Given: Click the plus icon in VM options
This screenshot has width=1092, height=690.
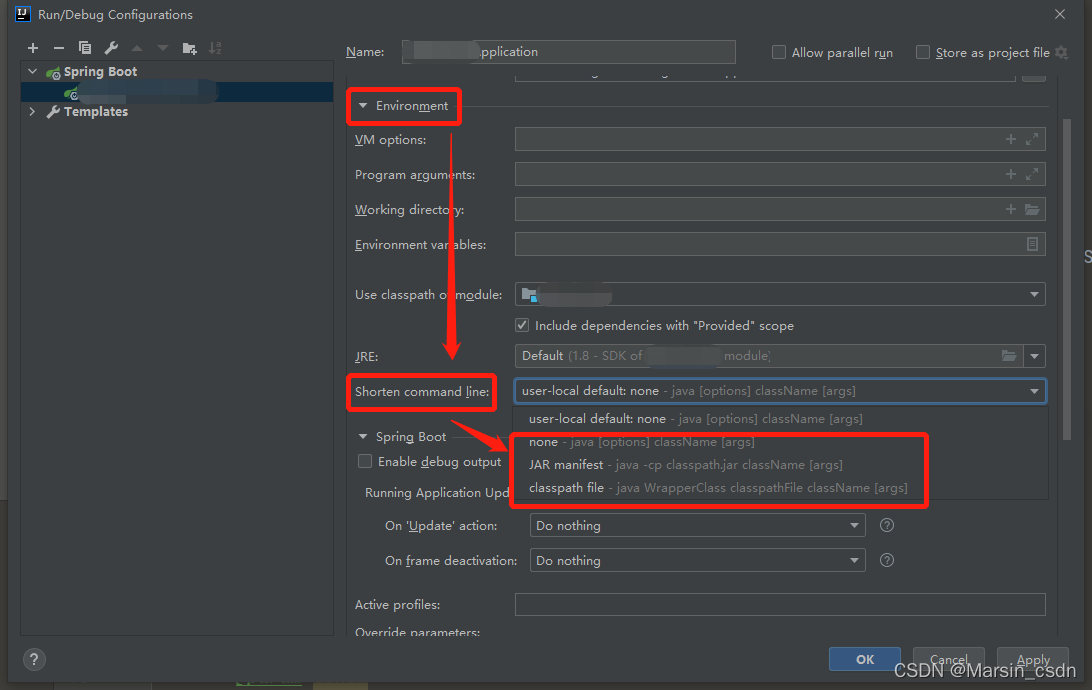Looking at the screenshot, I should coord(1011,139).
